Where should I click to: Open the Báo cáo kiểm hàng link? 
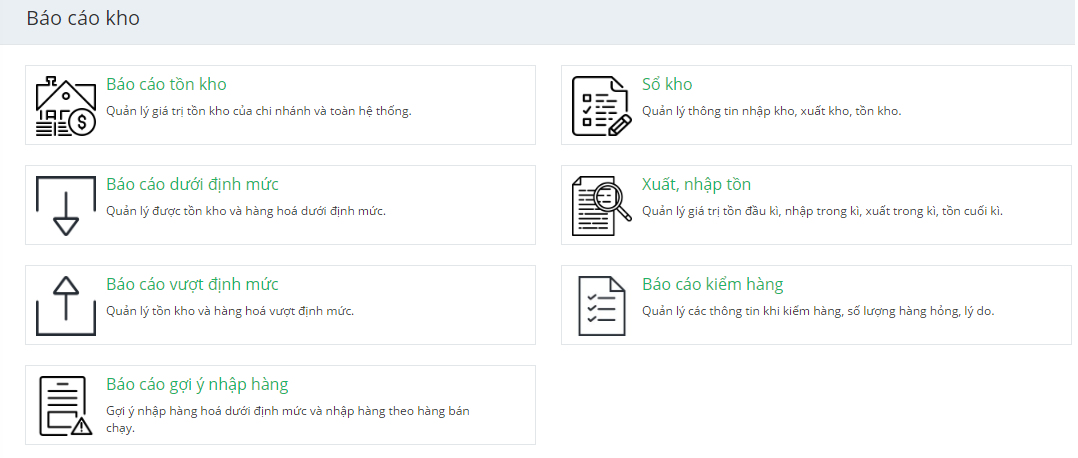[712, 285]
